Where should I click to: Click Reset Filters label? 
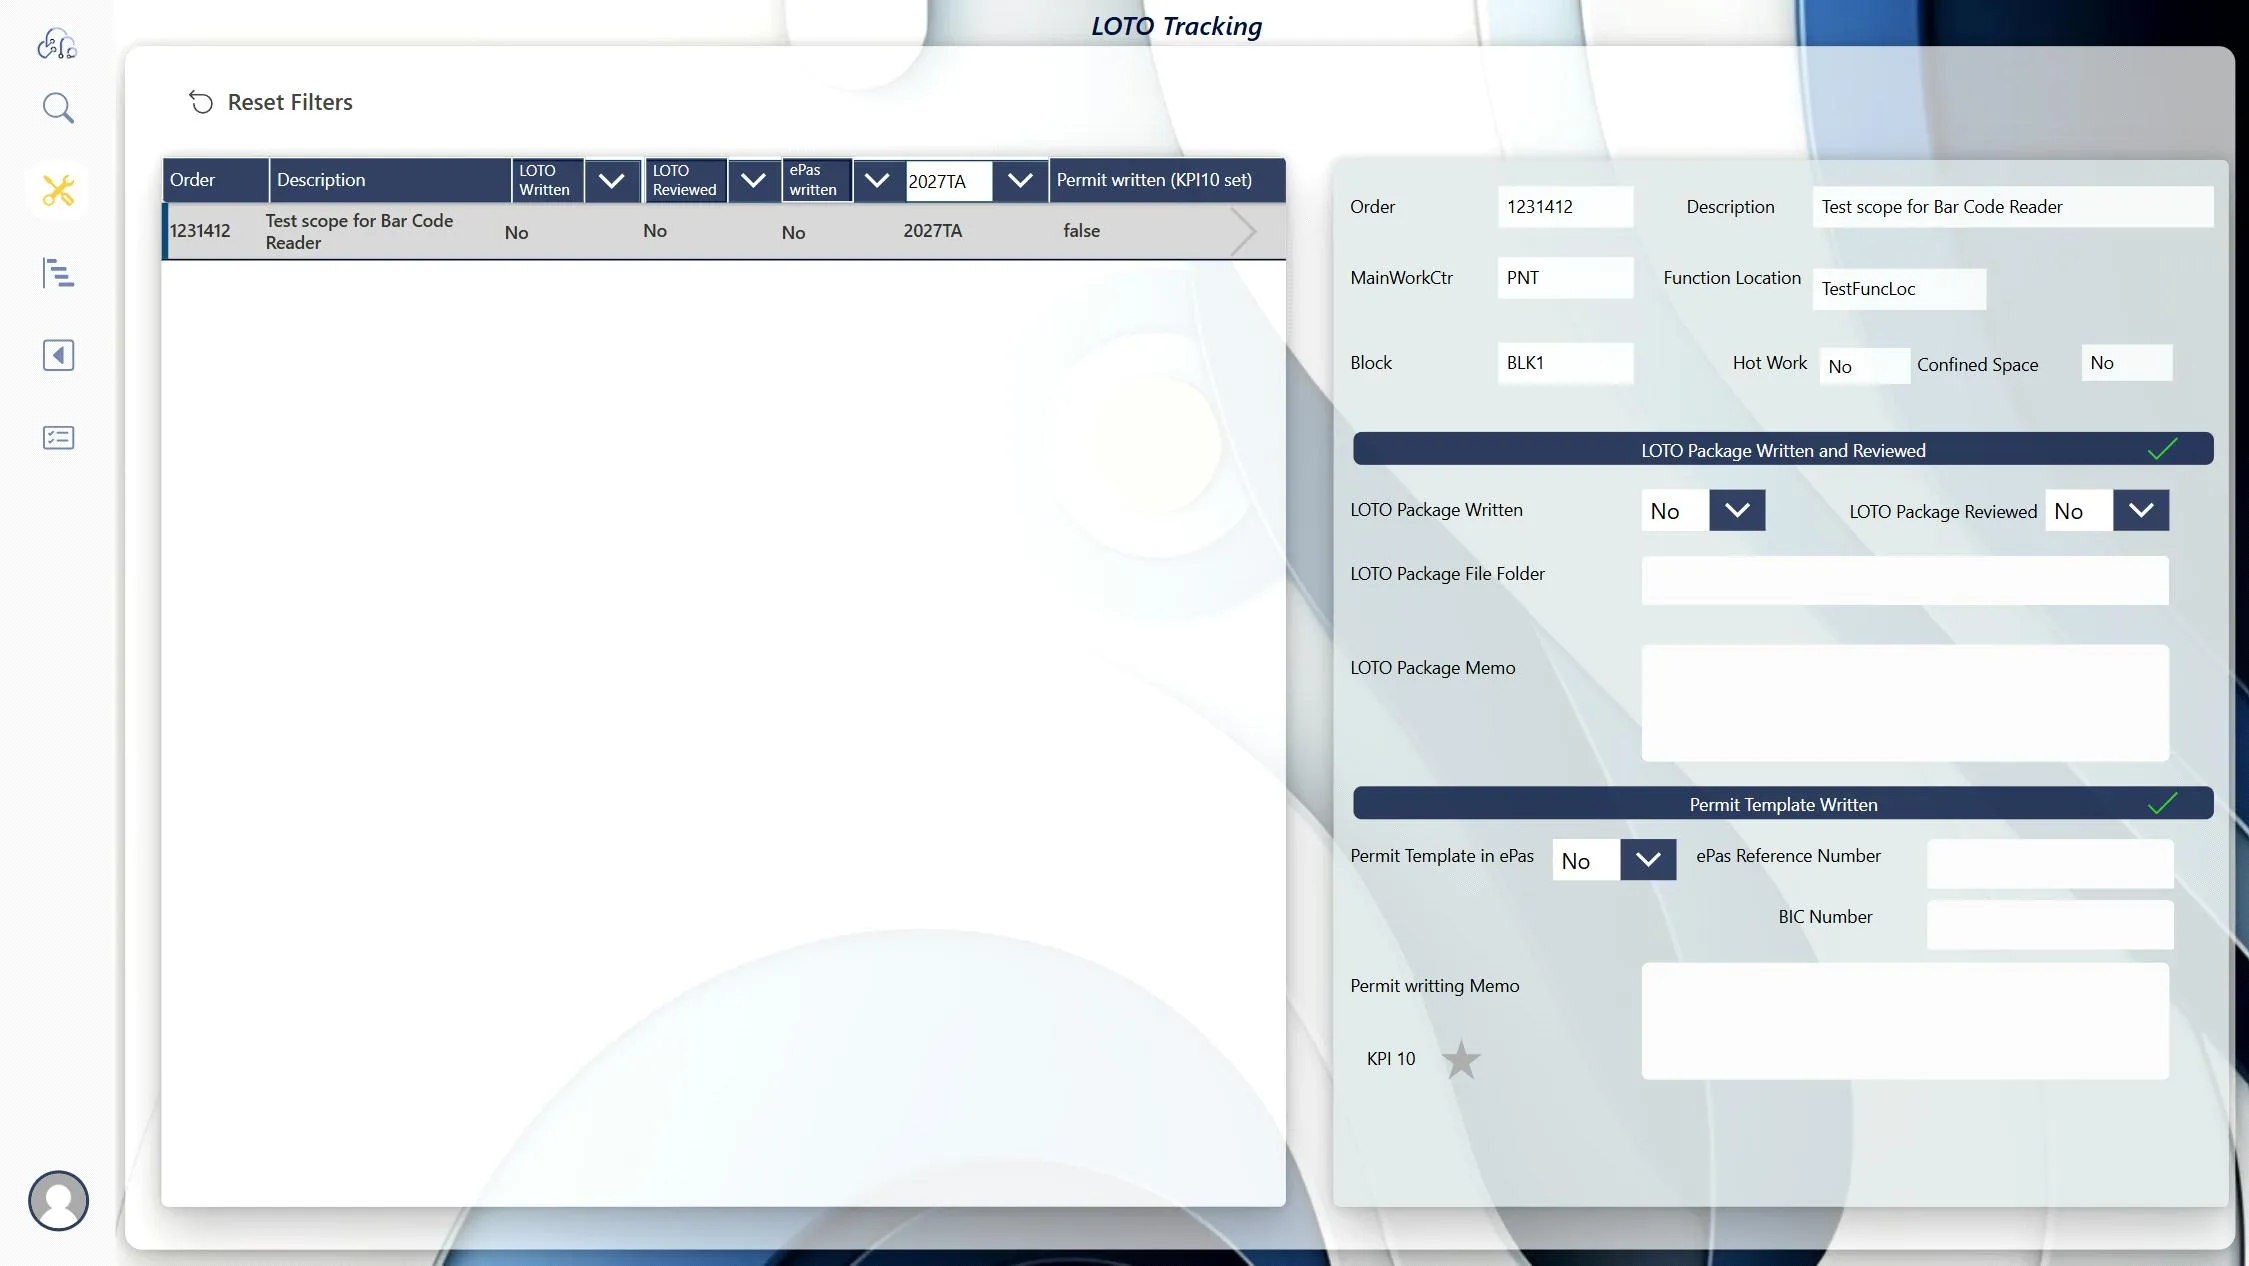point(290,102)
